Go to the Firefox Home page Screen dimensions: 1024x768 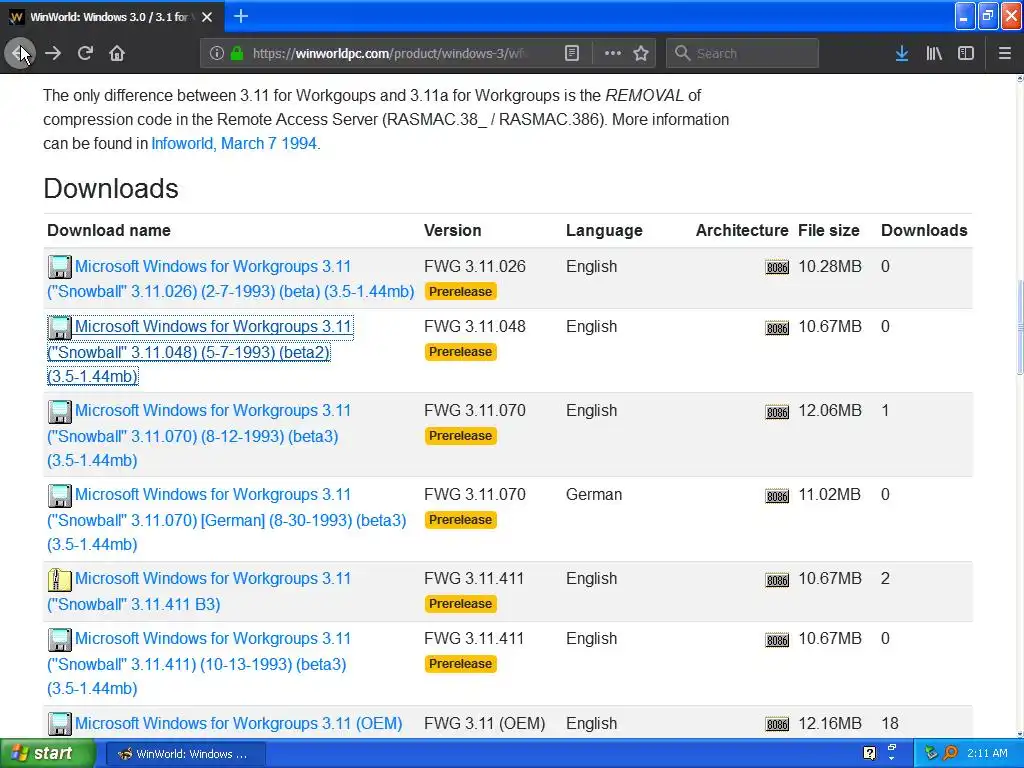pos(117,53)
